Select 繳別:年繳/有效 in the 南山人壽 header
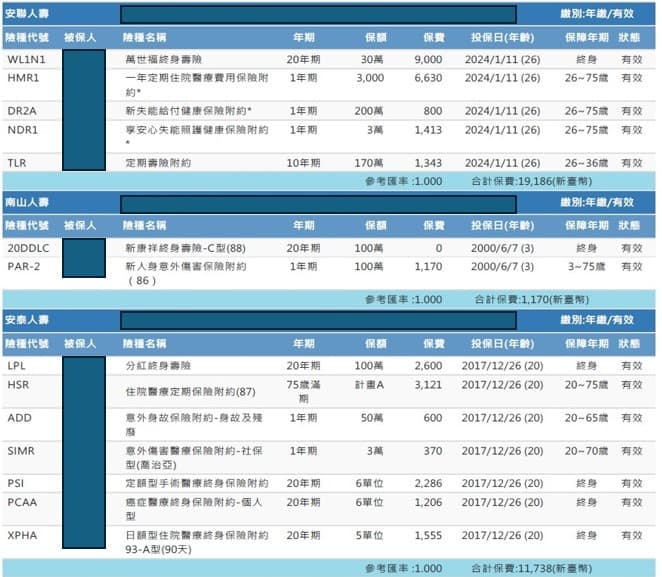This screenshot has width=662, height=577. click(597, 202)
